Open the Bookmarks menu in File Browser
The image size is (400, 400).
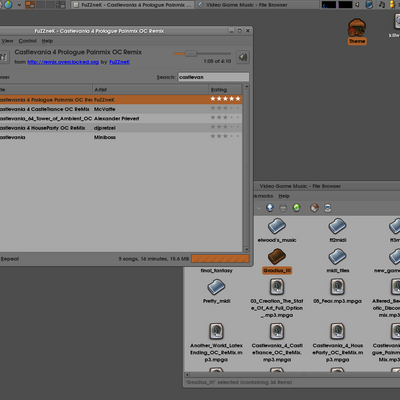click(263, 196)
